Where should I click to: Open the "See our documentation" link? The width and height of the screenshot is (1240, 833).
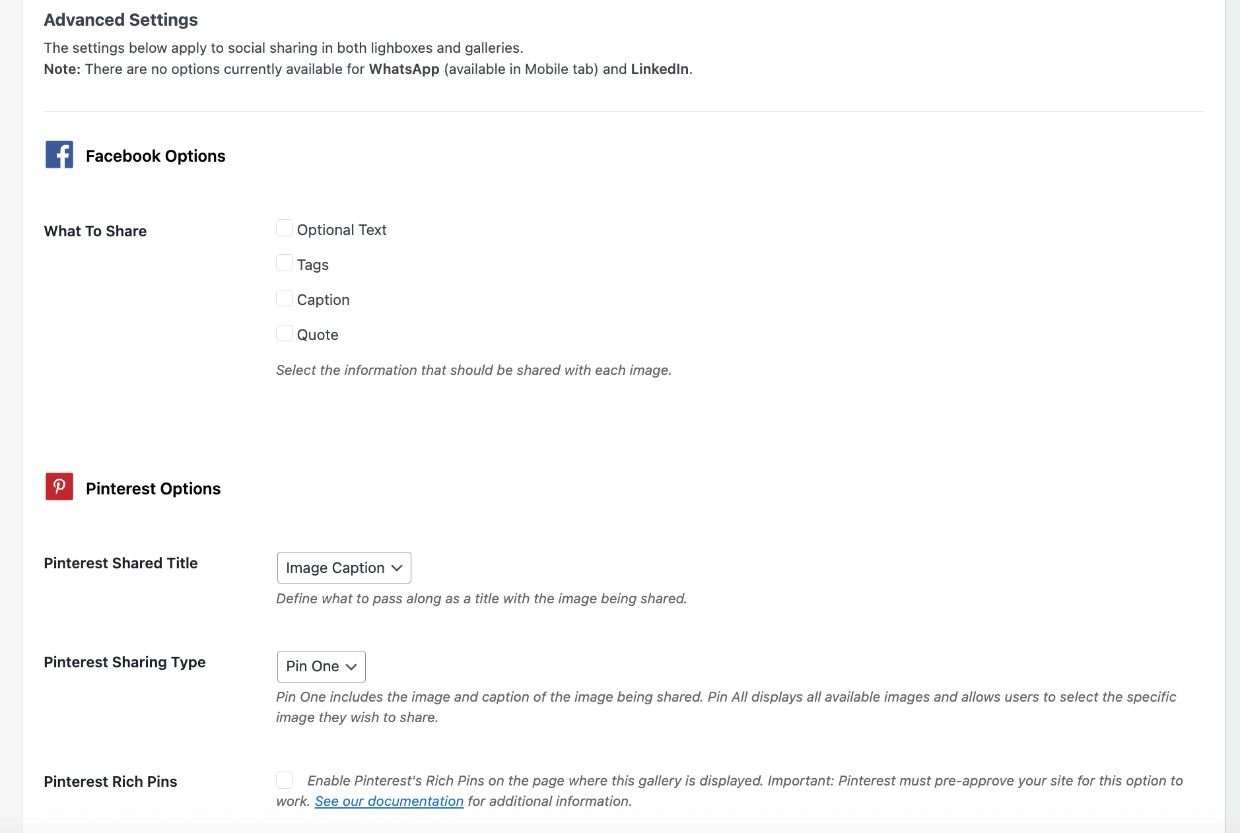[389, 801]
